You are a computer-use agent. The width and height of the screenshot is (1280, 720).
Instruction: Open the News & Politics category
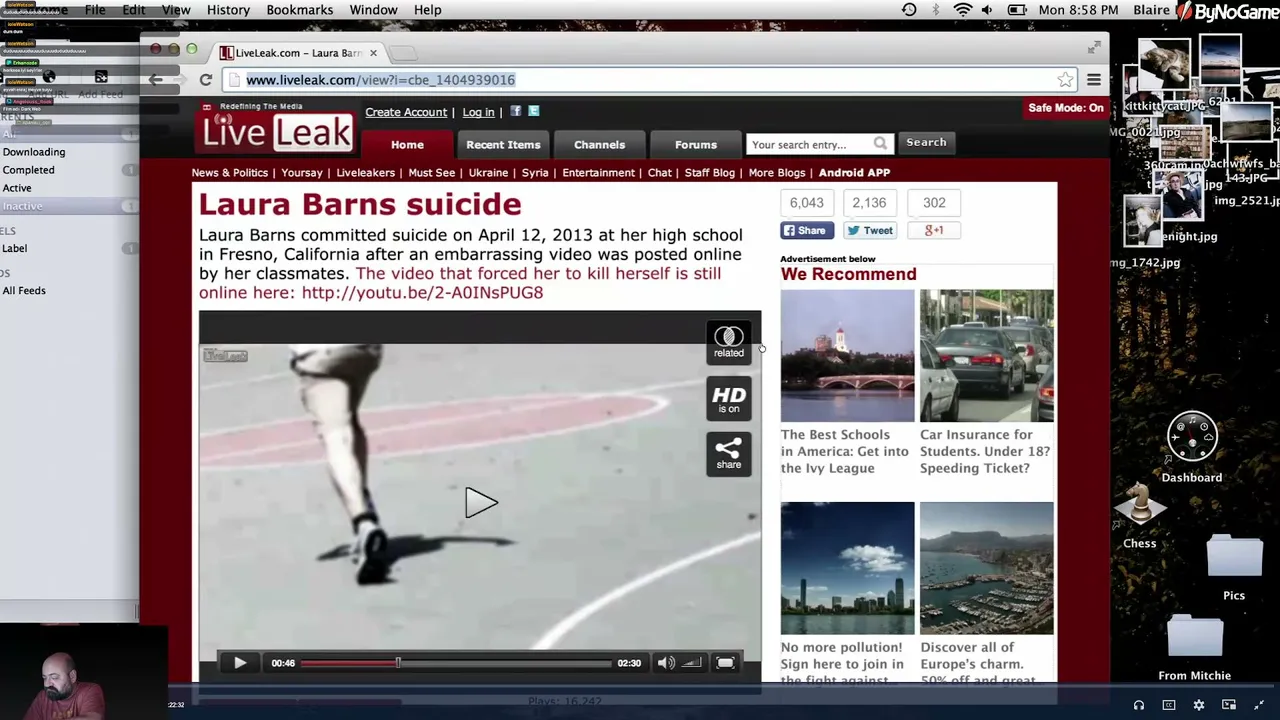click(230, 173)
